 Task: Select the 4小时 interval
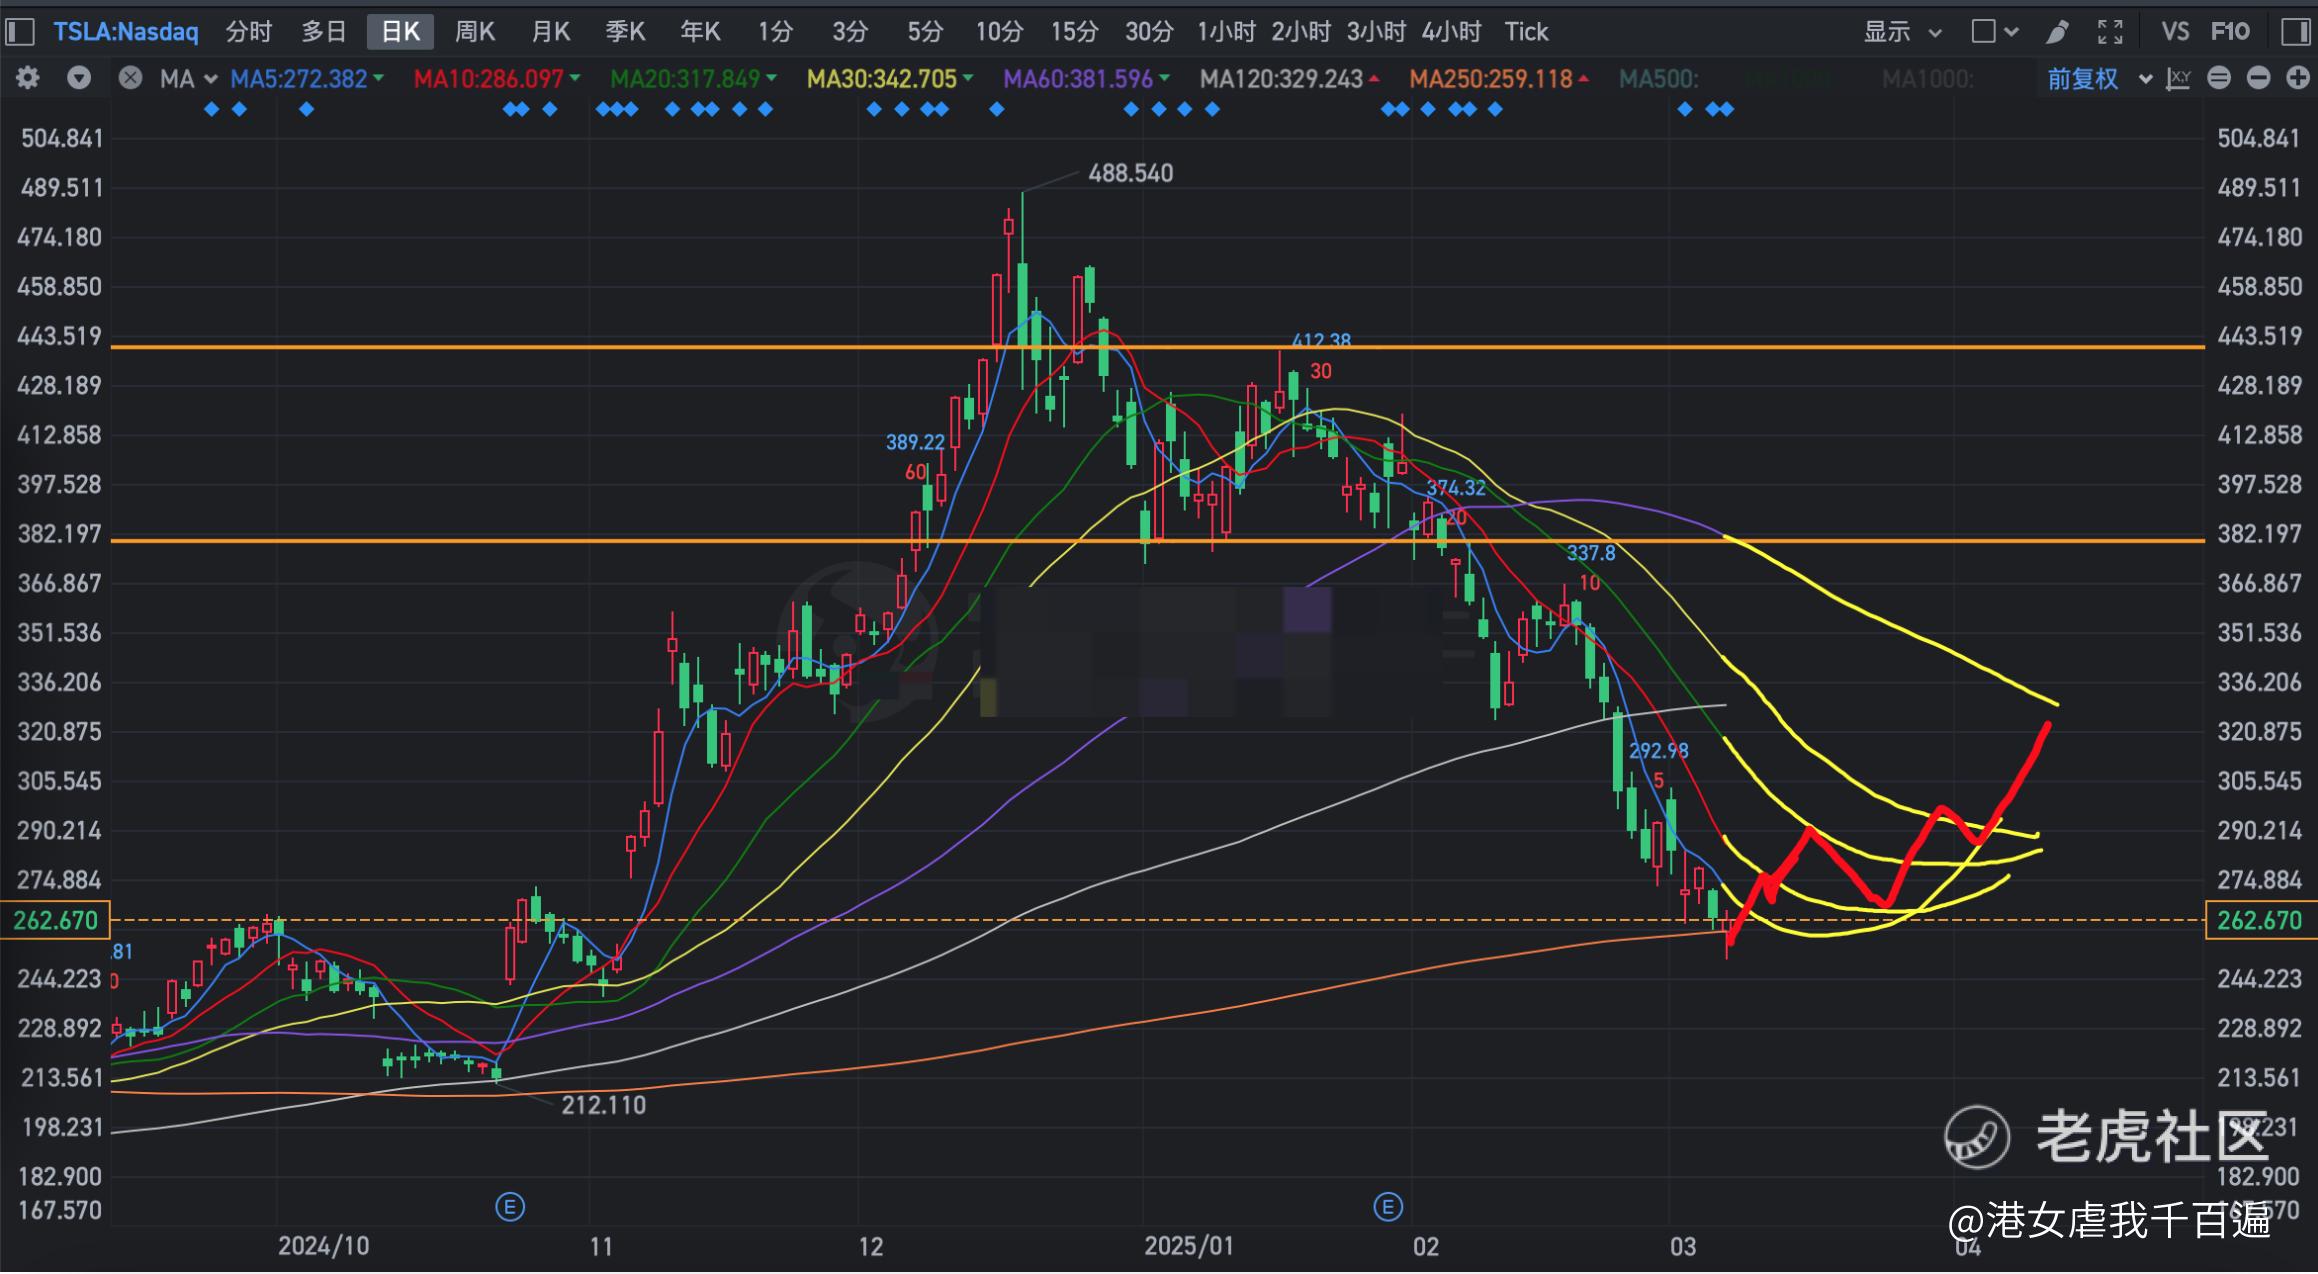click(x=1451, y=32)
